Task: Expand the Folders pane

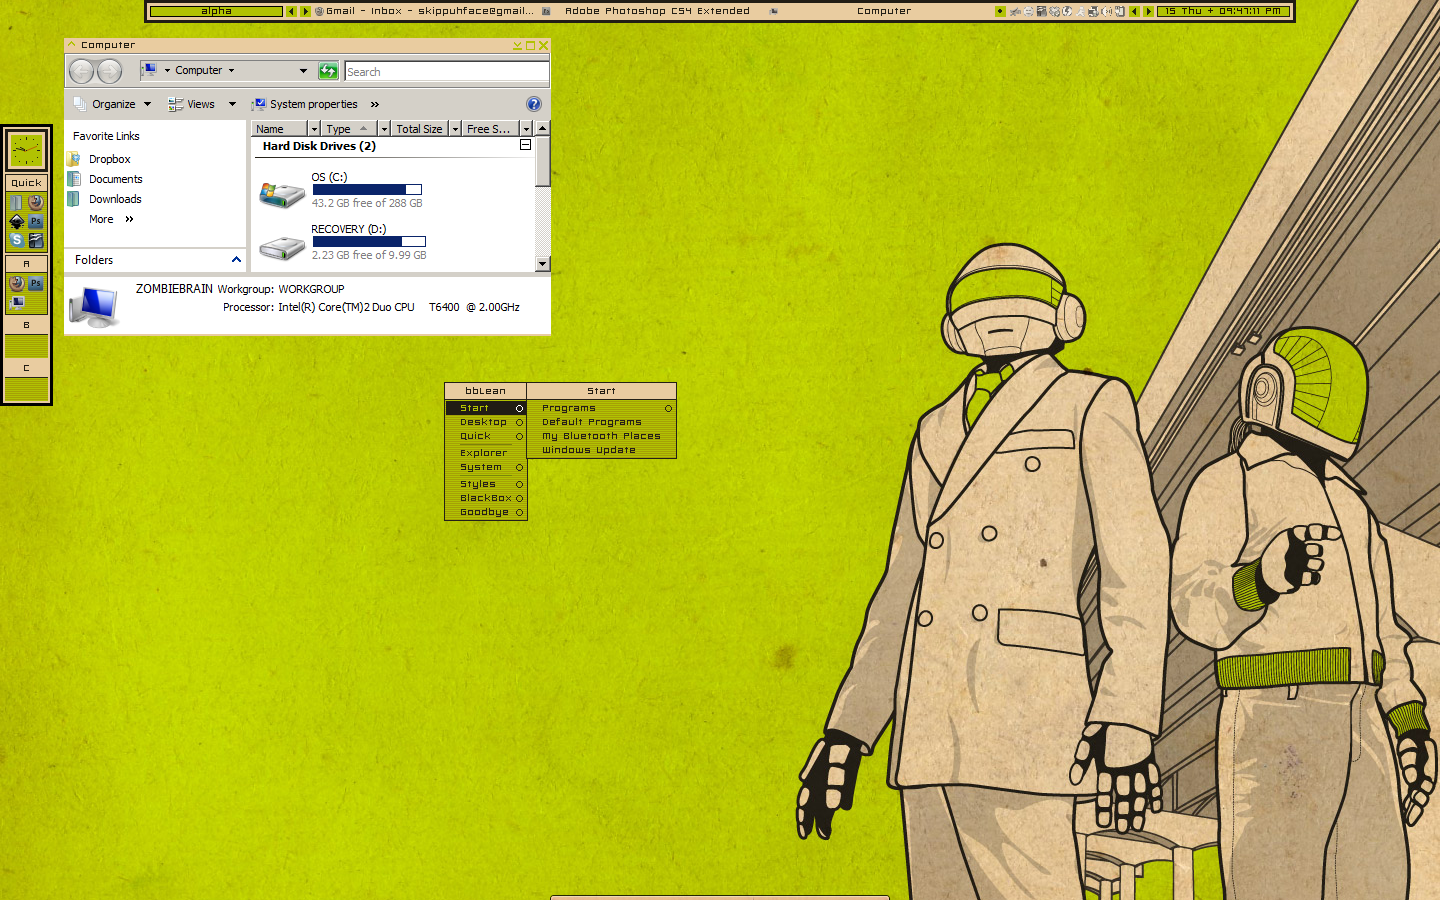Action: [236, 260]
